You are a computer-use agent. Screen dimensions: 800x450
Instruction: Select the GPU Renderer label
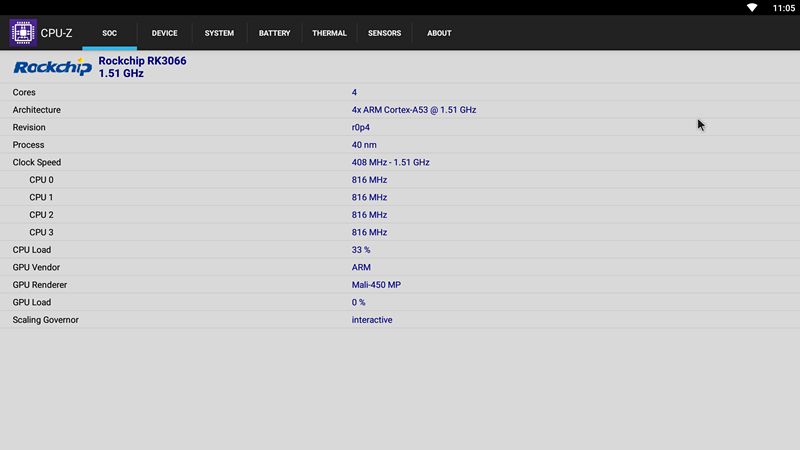[40, 285]
